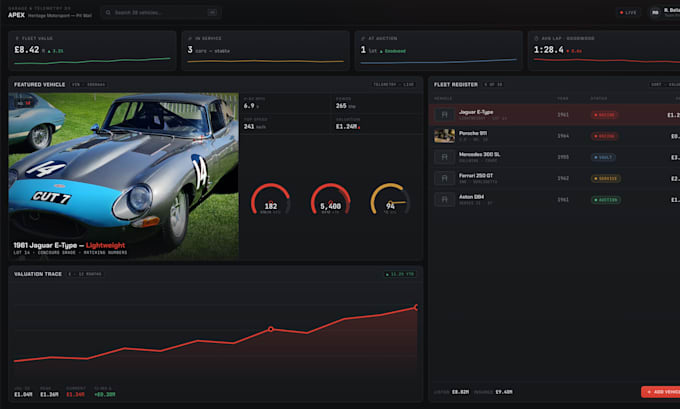Image resolution: width=680 pixels, height=409 pixels.
Task: Click the green YTD badge on Valuation Trace
Action: (x=400, y=274)
